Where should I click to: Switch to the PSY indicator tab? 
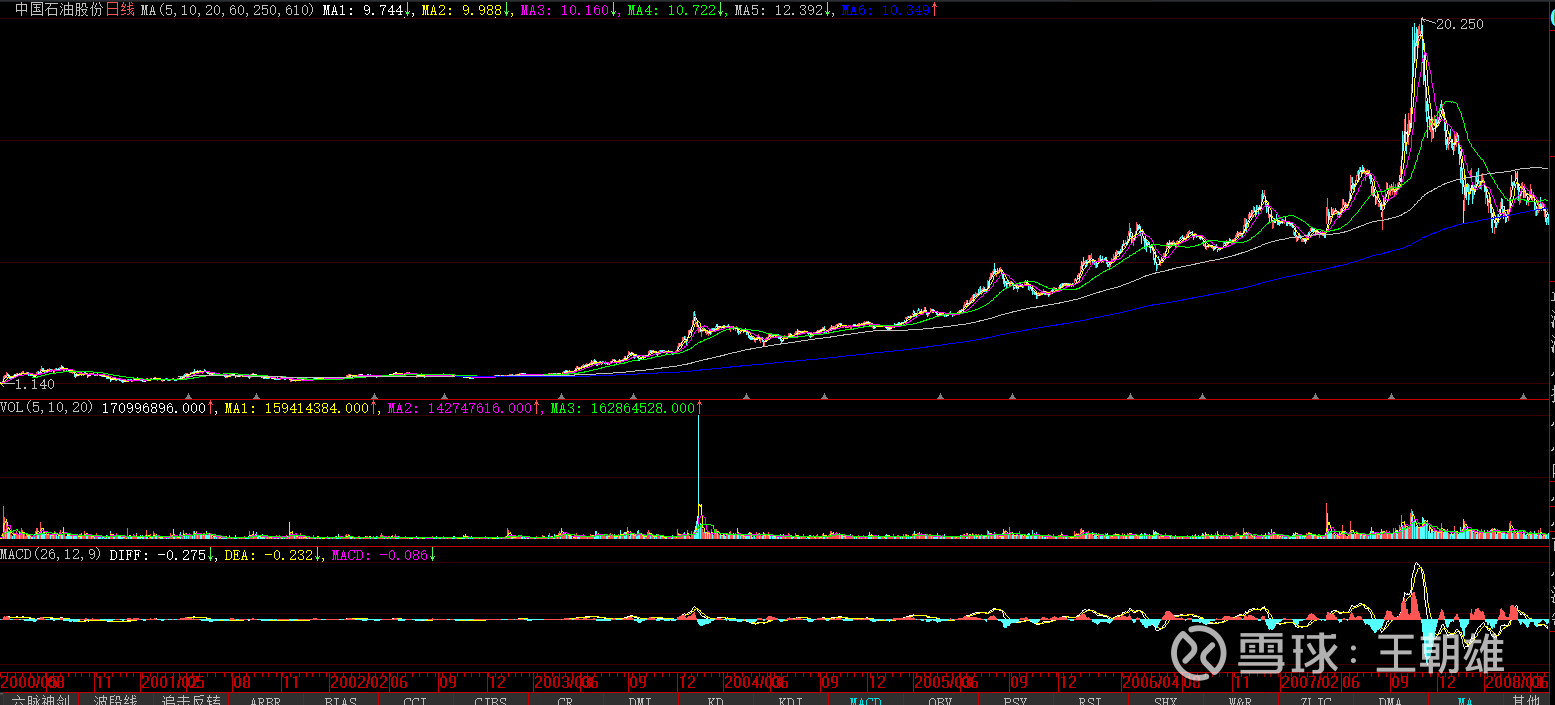(1015, 701)
